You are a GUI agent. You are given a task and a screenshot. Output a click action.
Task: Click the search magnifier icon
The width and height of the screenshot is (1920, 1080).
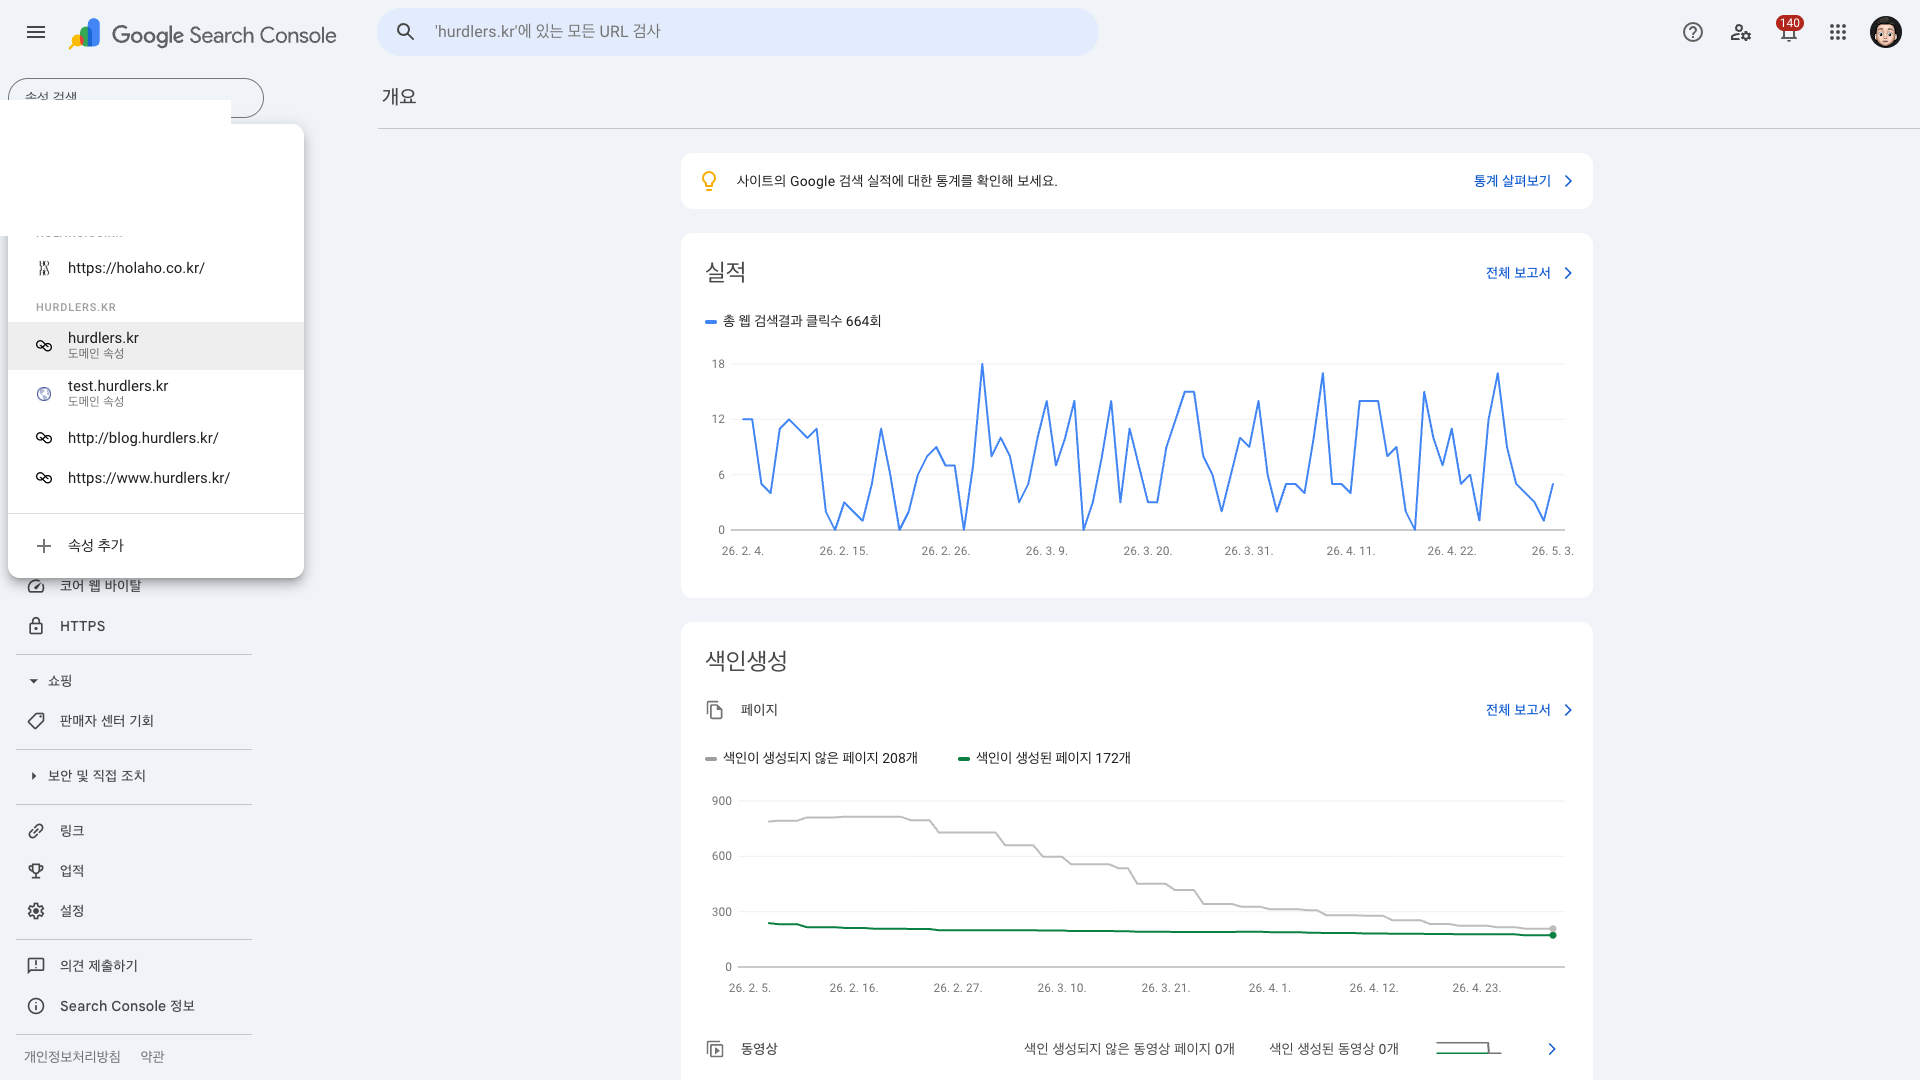pyautogui.click(x=405, y=32)
